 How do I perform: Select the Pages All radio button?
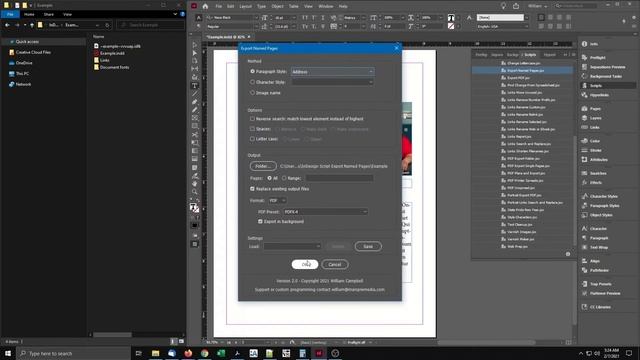pos(269,178)
